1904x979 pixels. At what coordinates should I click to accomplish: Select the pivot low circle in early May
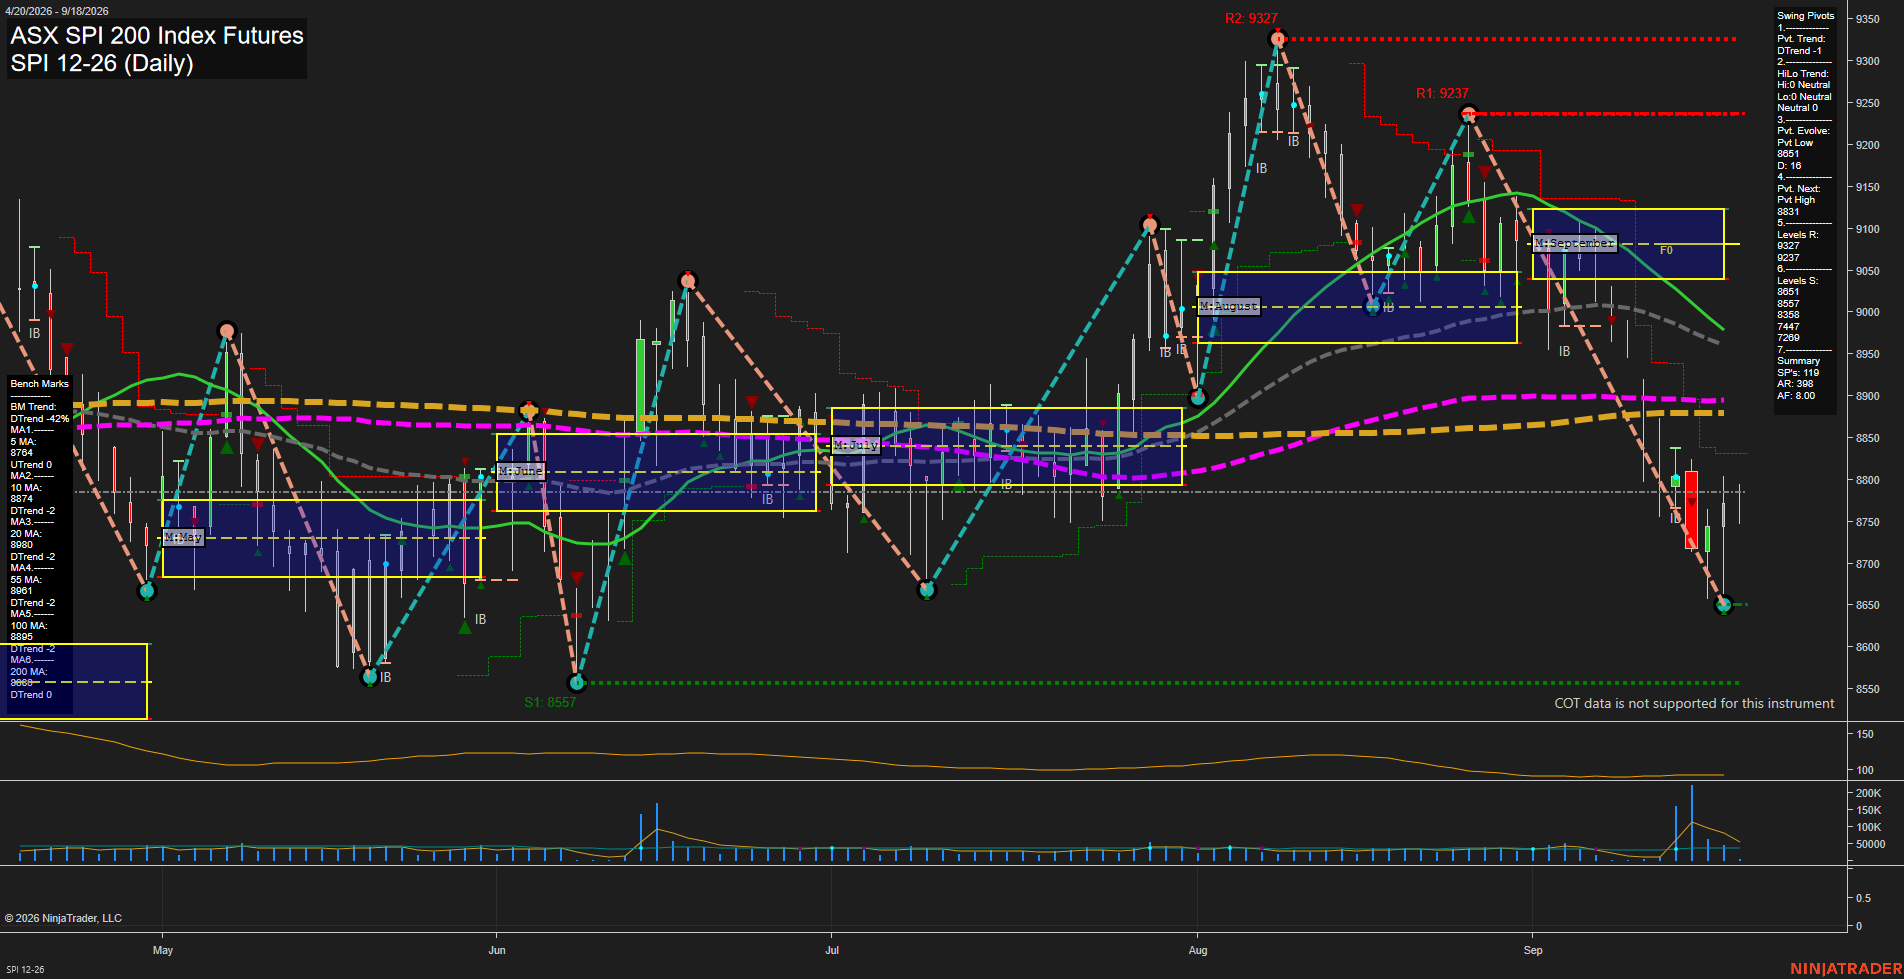point(147,591)
